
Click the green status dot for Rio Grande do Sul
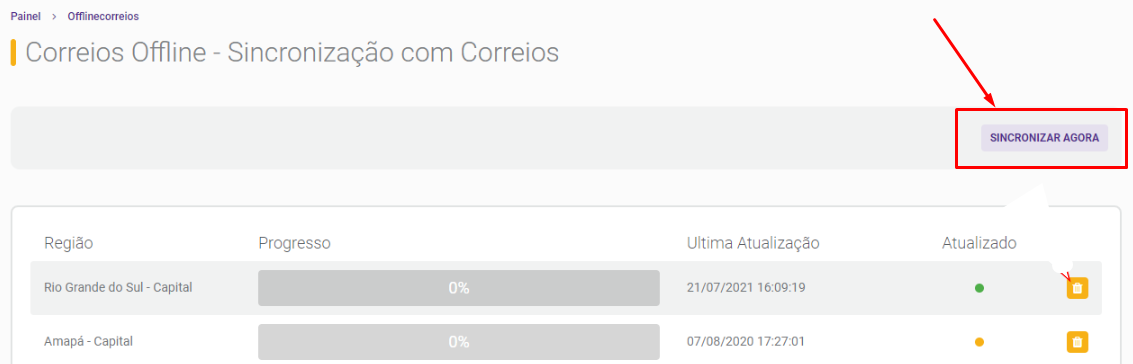[979, 288]
